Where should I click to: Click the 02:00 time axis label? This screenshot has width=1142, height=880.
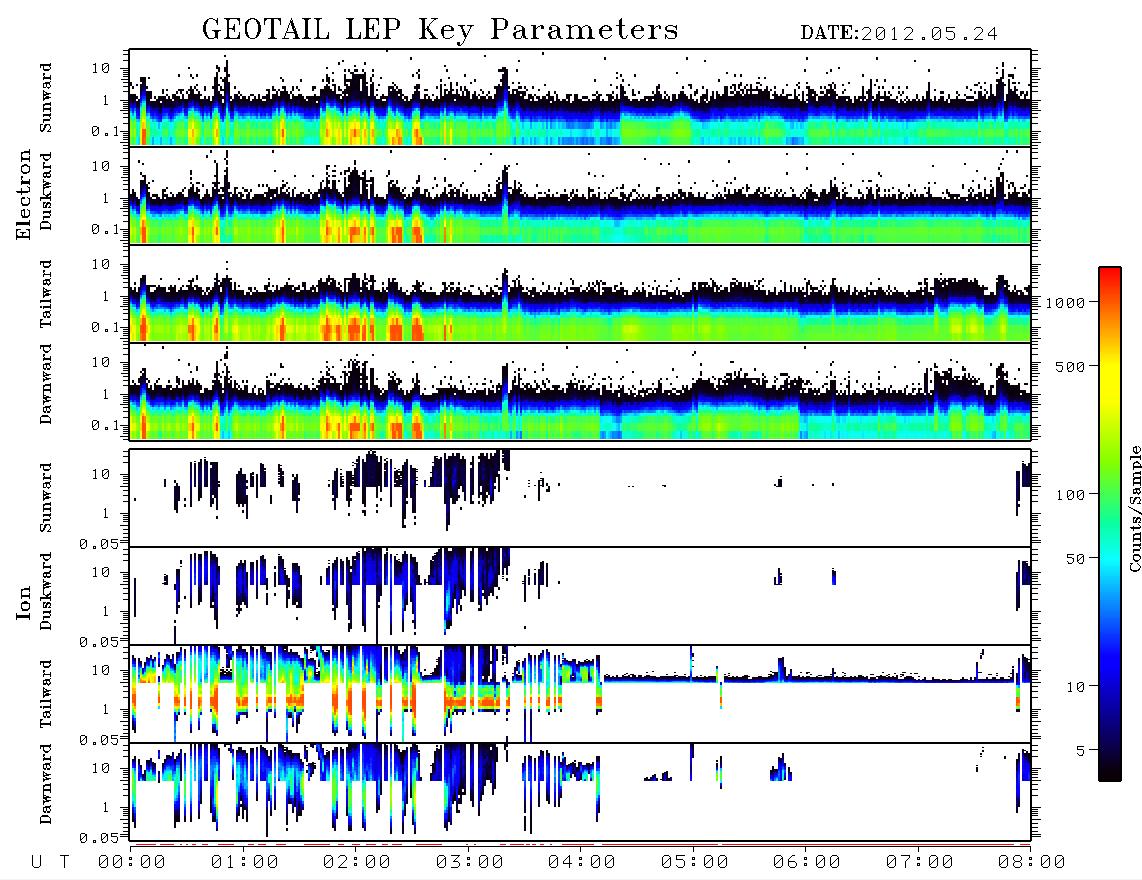tap(357, 863)
